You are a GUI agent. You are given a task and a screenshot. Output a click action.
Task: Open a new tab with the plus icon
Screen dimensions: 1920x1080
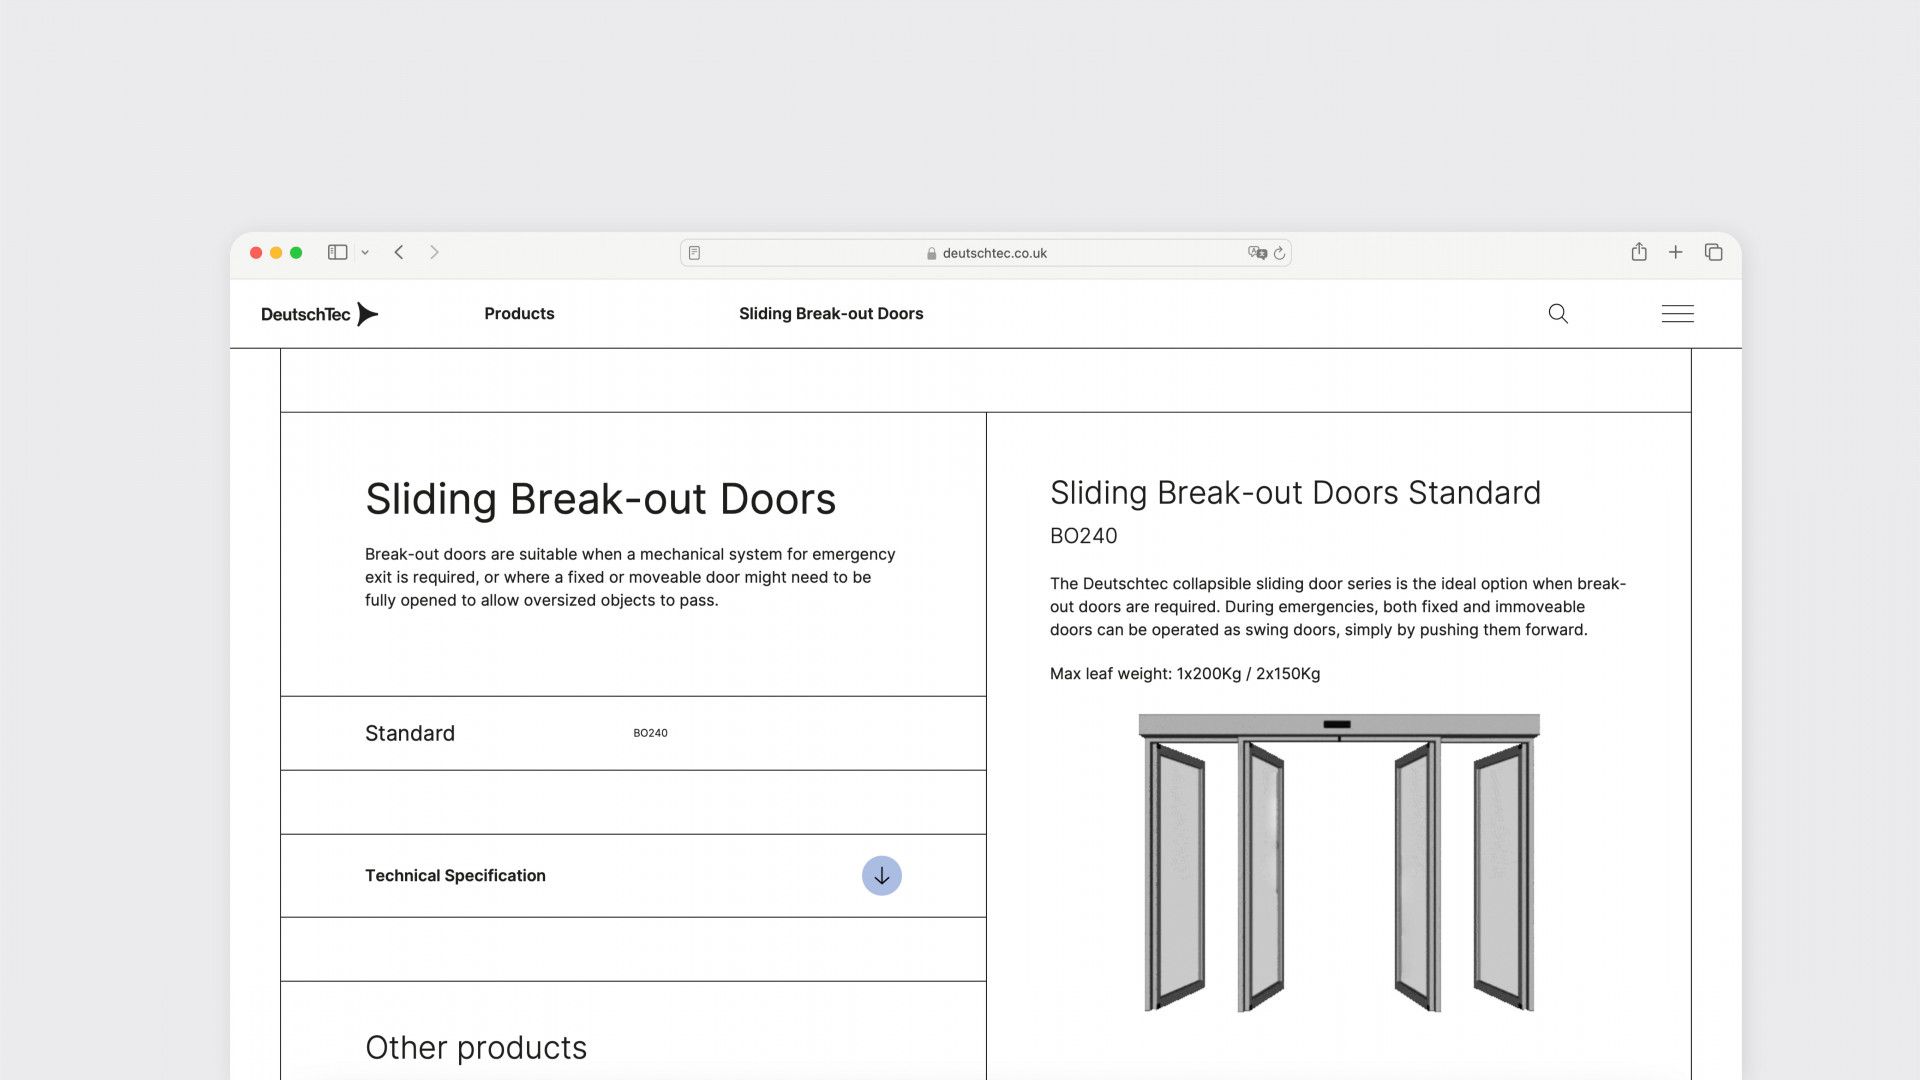(x=1675, y=253)
